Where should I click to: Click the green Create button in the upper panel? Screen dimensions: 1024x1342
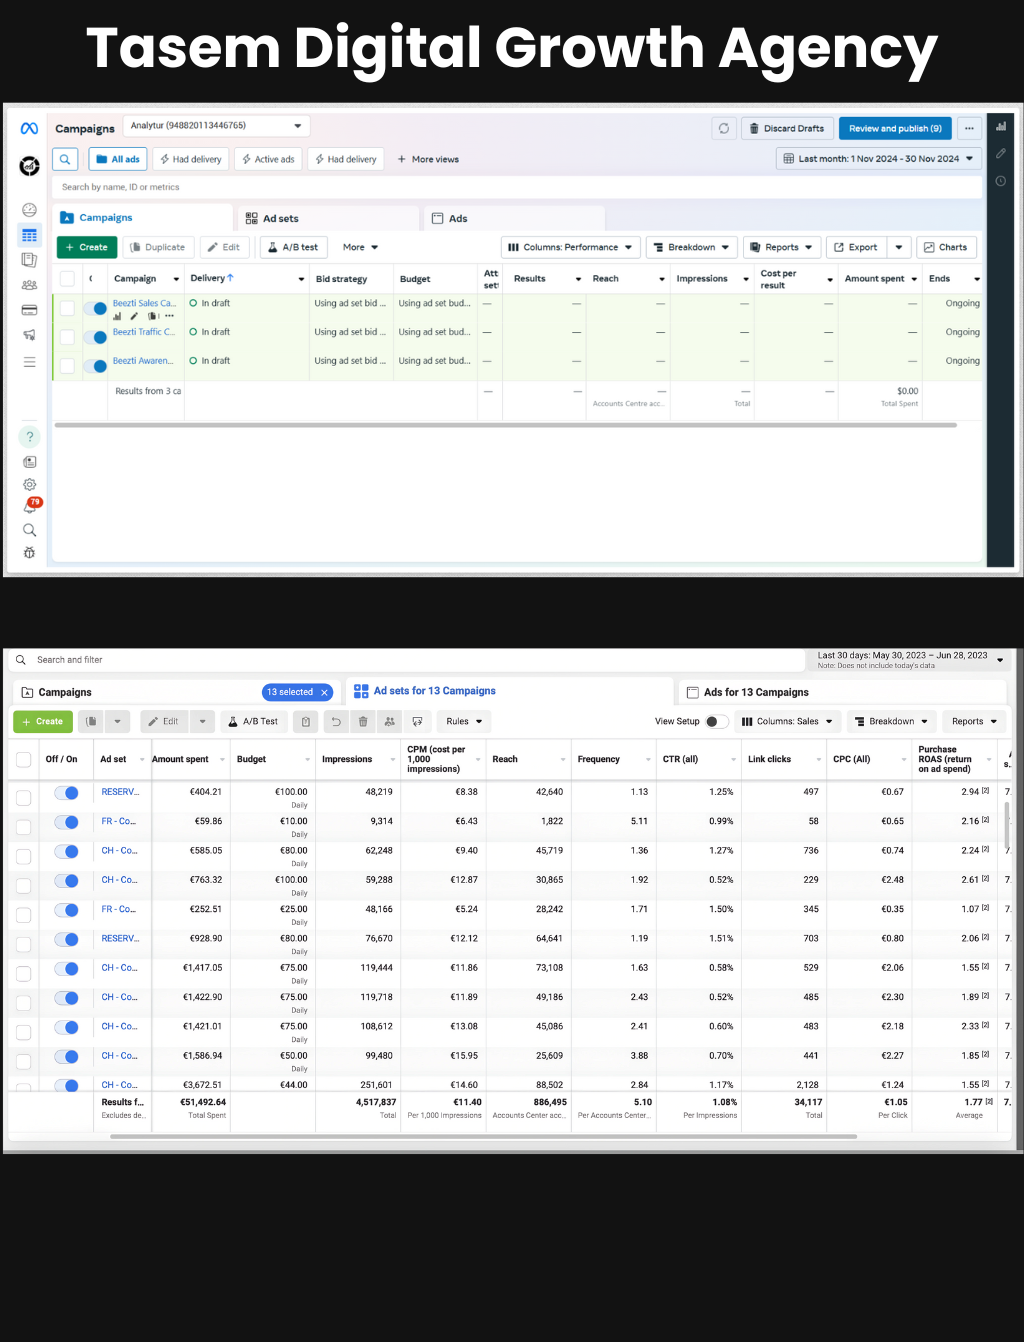[x=86, y=247]
